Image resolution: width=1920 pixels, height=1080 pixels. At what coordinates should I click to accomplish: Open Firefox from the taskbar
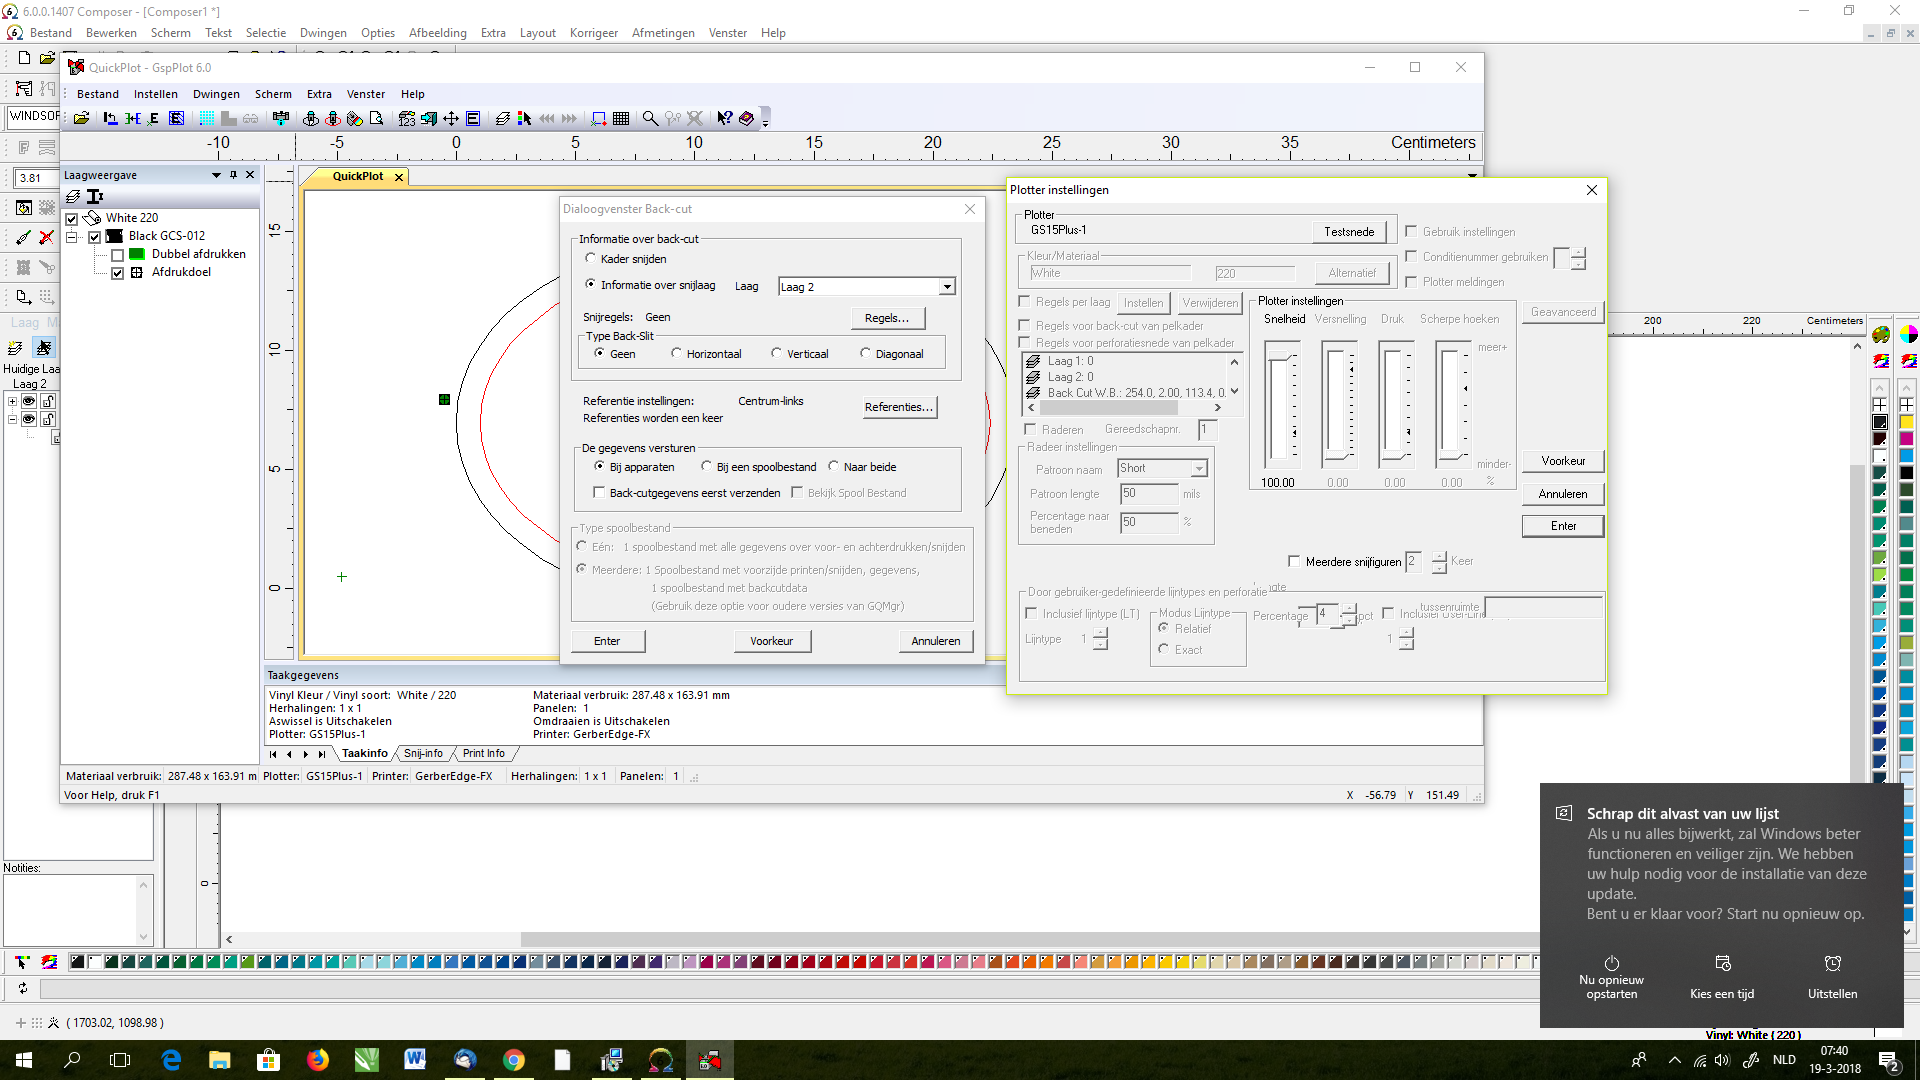(318, 1060)
